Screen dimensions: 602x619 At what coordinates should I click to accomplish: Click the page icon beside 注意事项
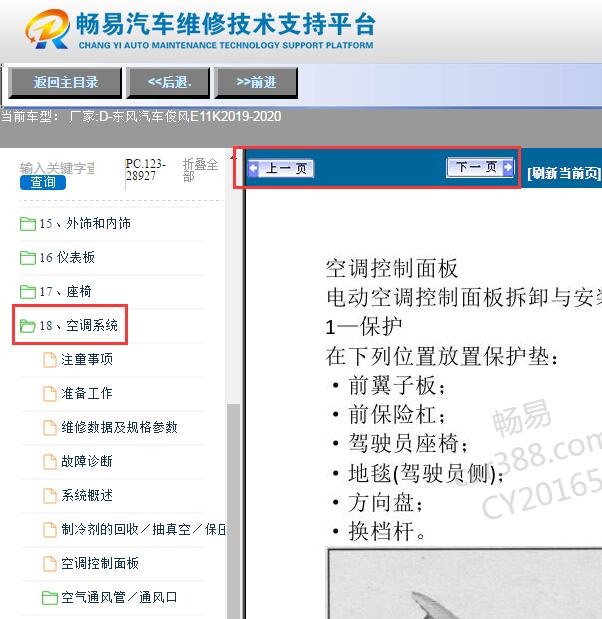pos(50,360)
